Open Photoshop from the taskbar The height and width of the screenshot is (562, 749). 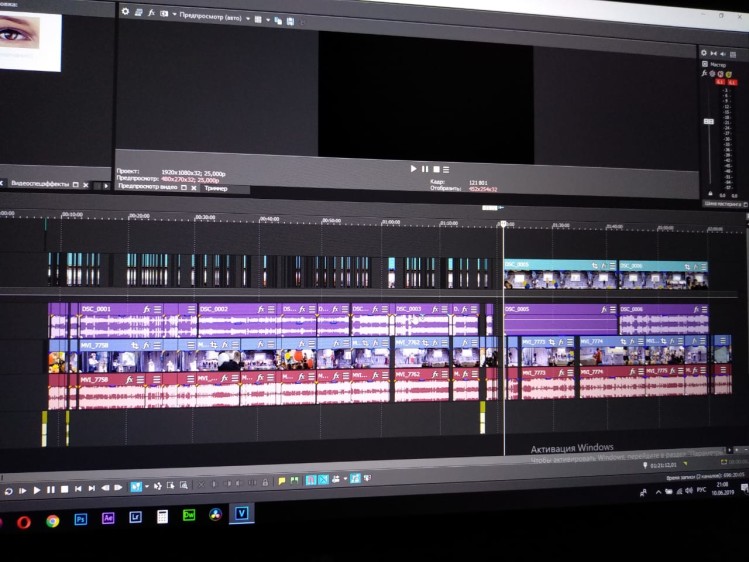(80, 518)
